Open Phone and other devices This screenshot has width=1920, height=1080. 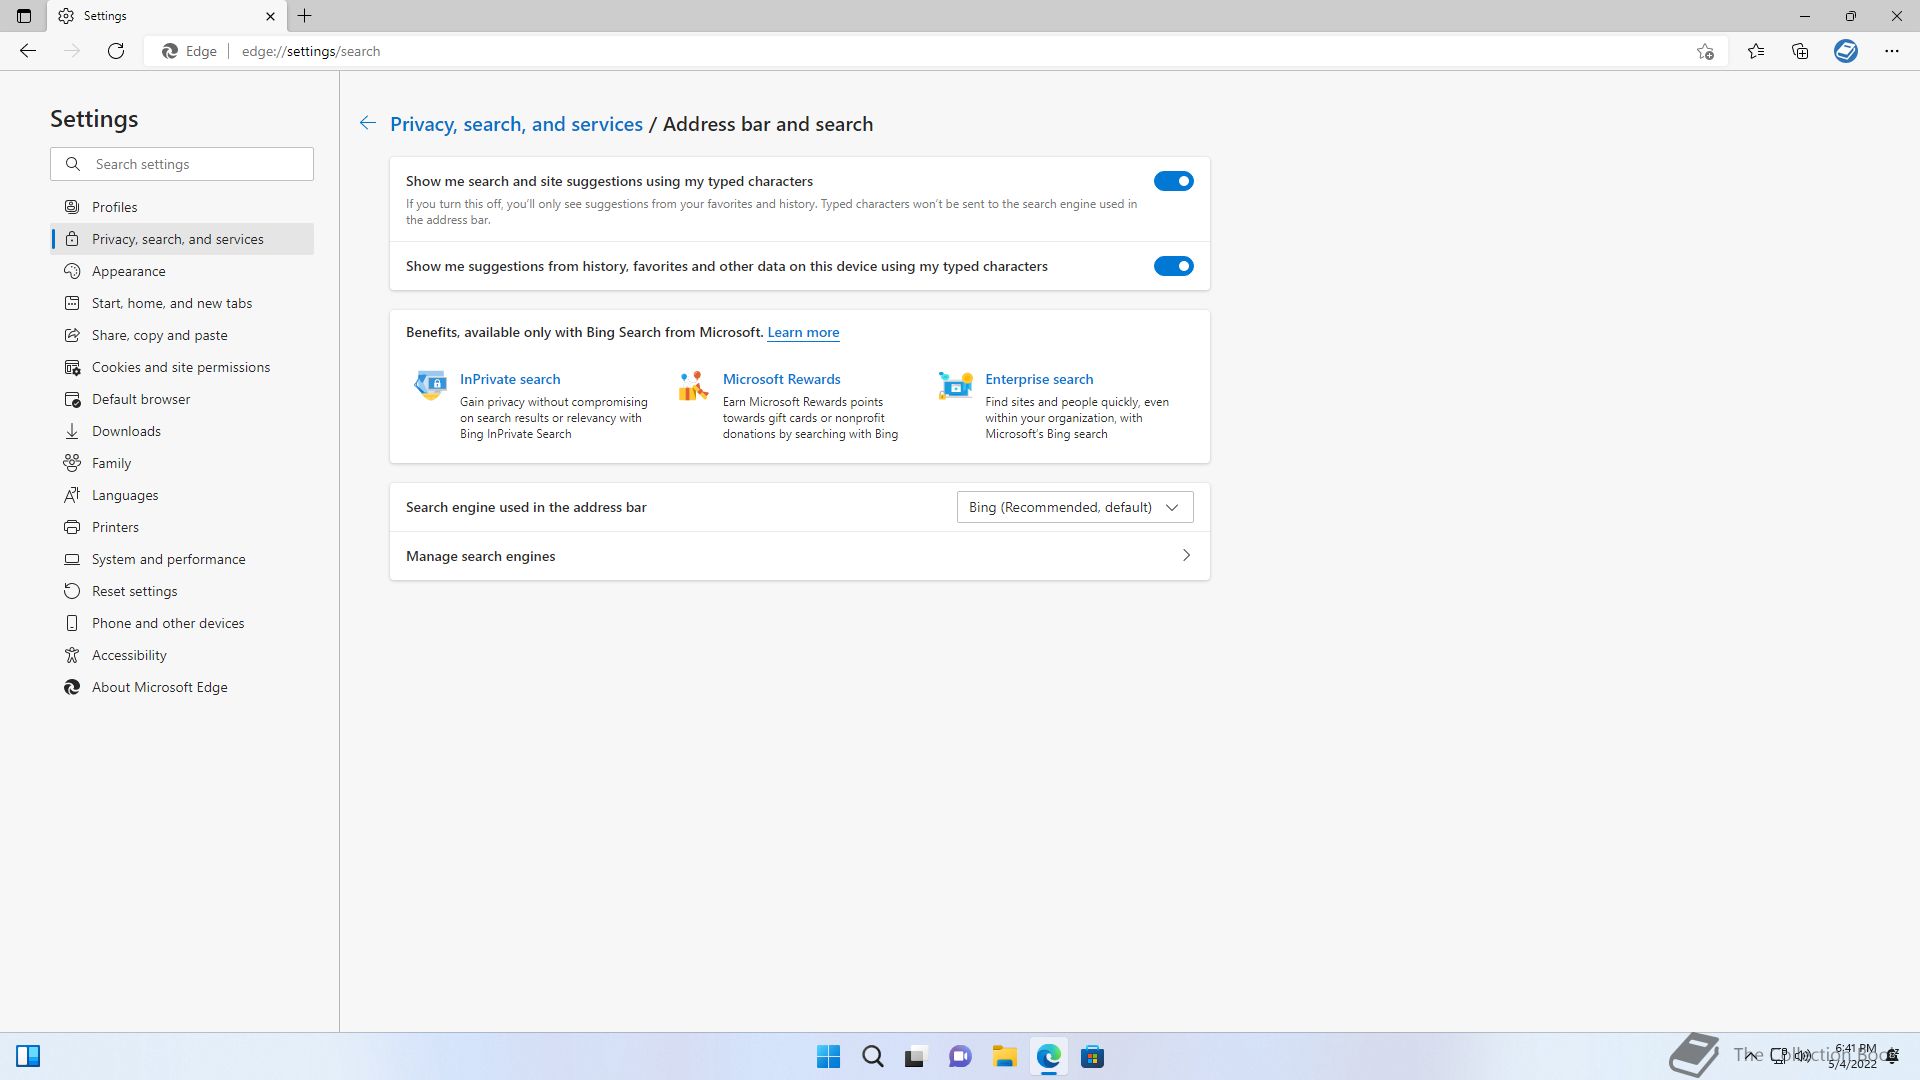[182, 623]
